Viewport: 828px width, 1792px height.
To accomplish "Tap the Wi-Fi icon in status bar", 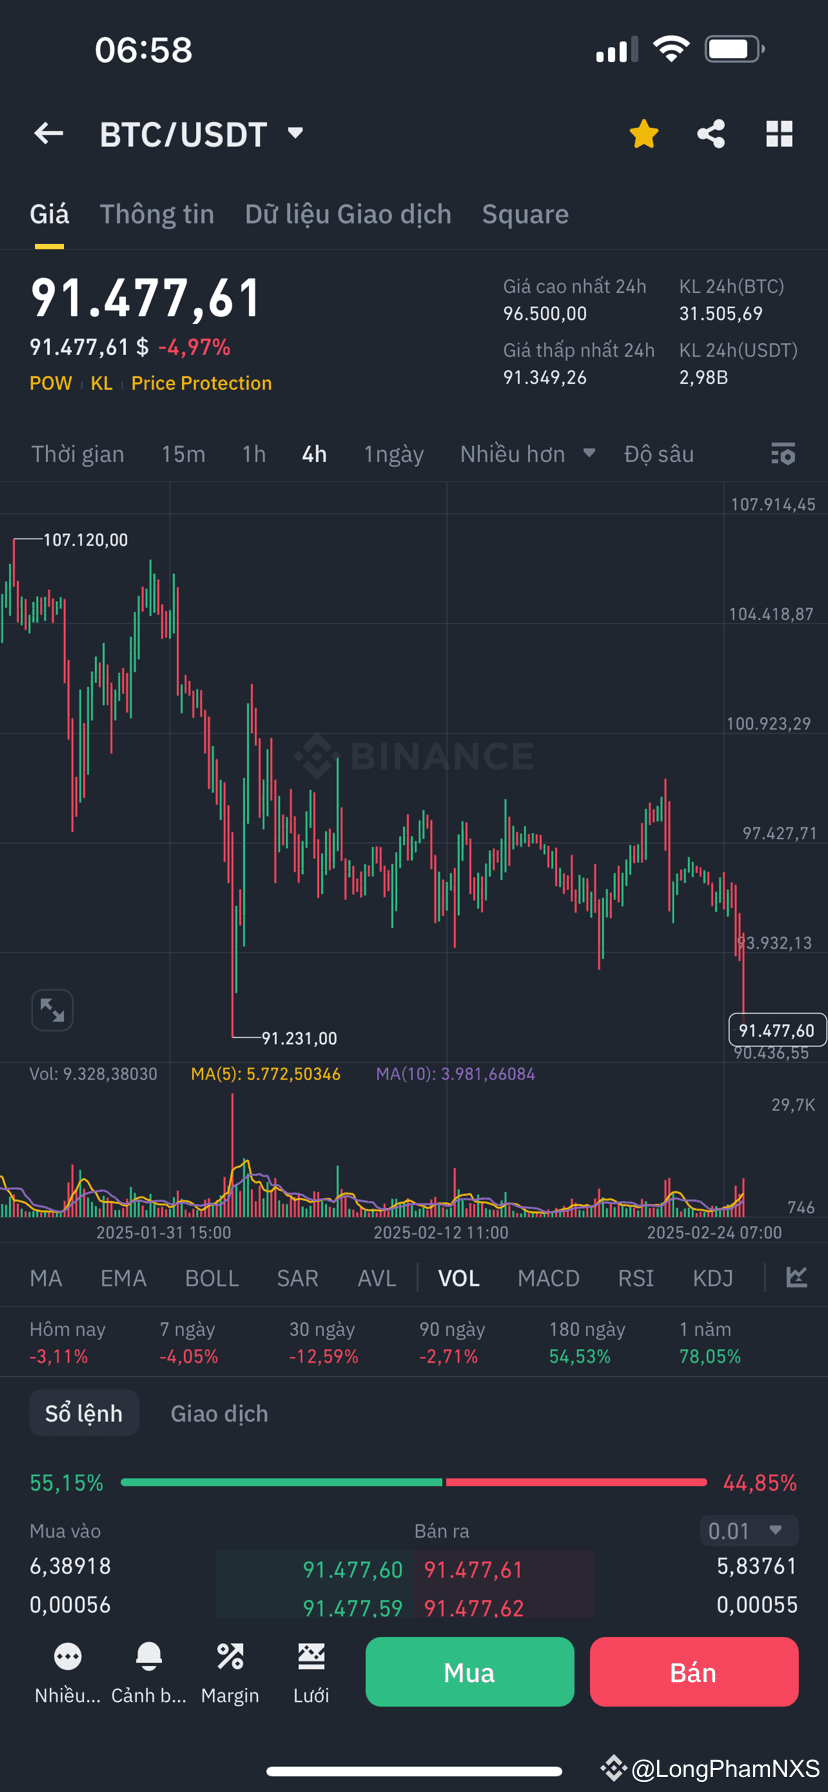I will tap(671, 48).
